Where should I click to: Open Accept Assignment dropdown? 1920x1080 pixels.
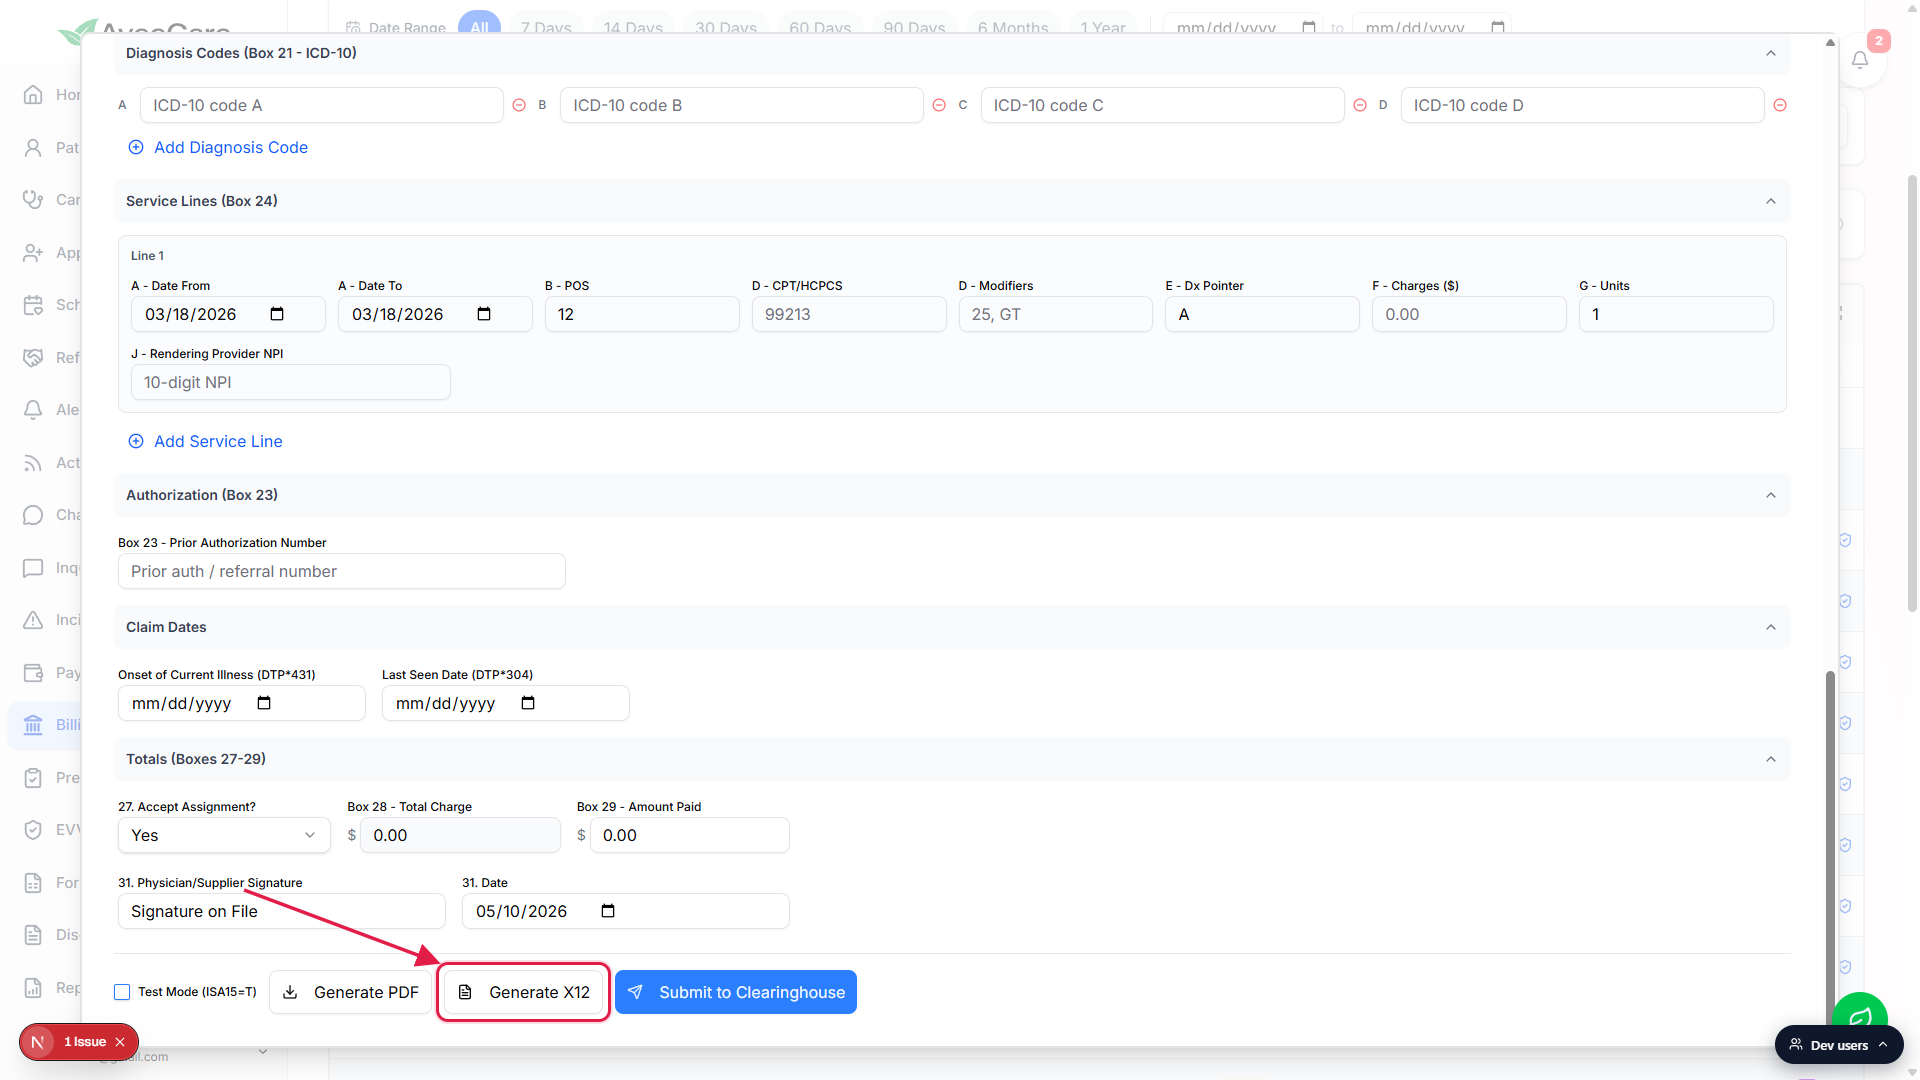point(224,835)
